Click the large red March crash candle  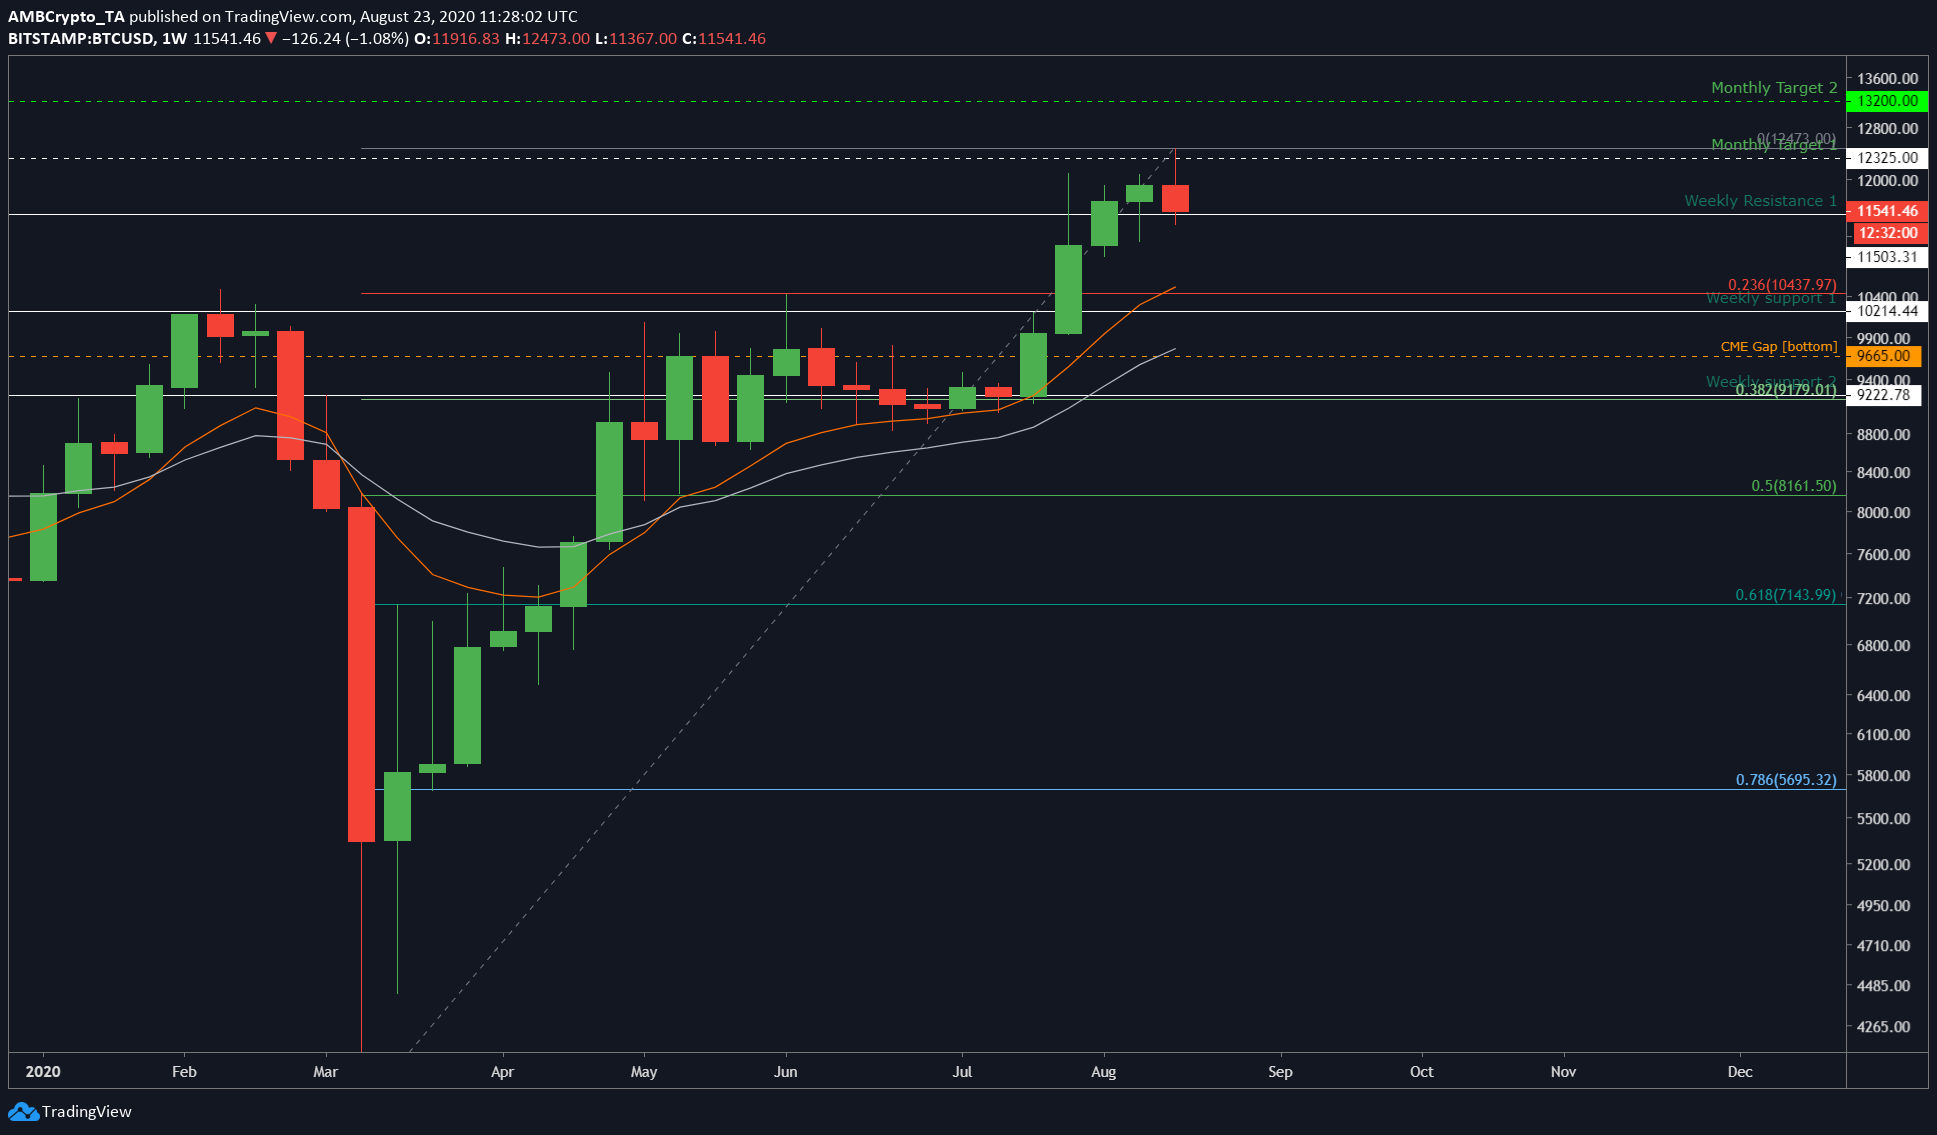(x=361, y=674)
